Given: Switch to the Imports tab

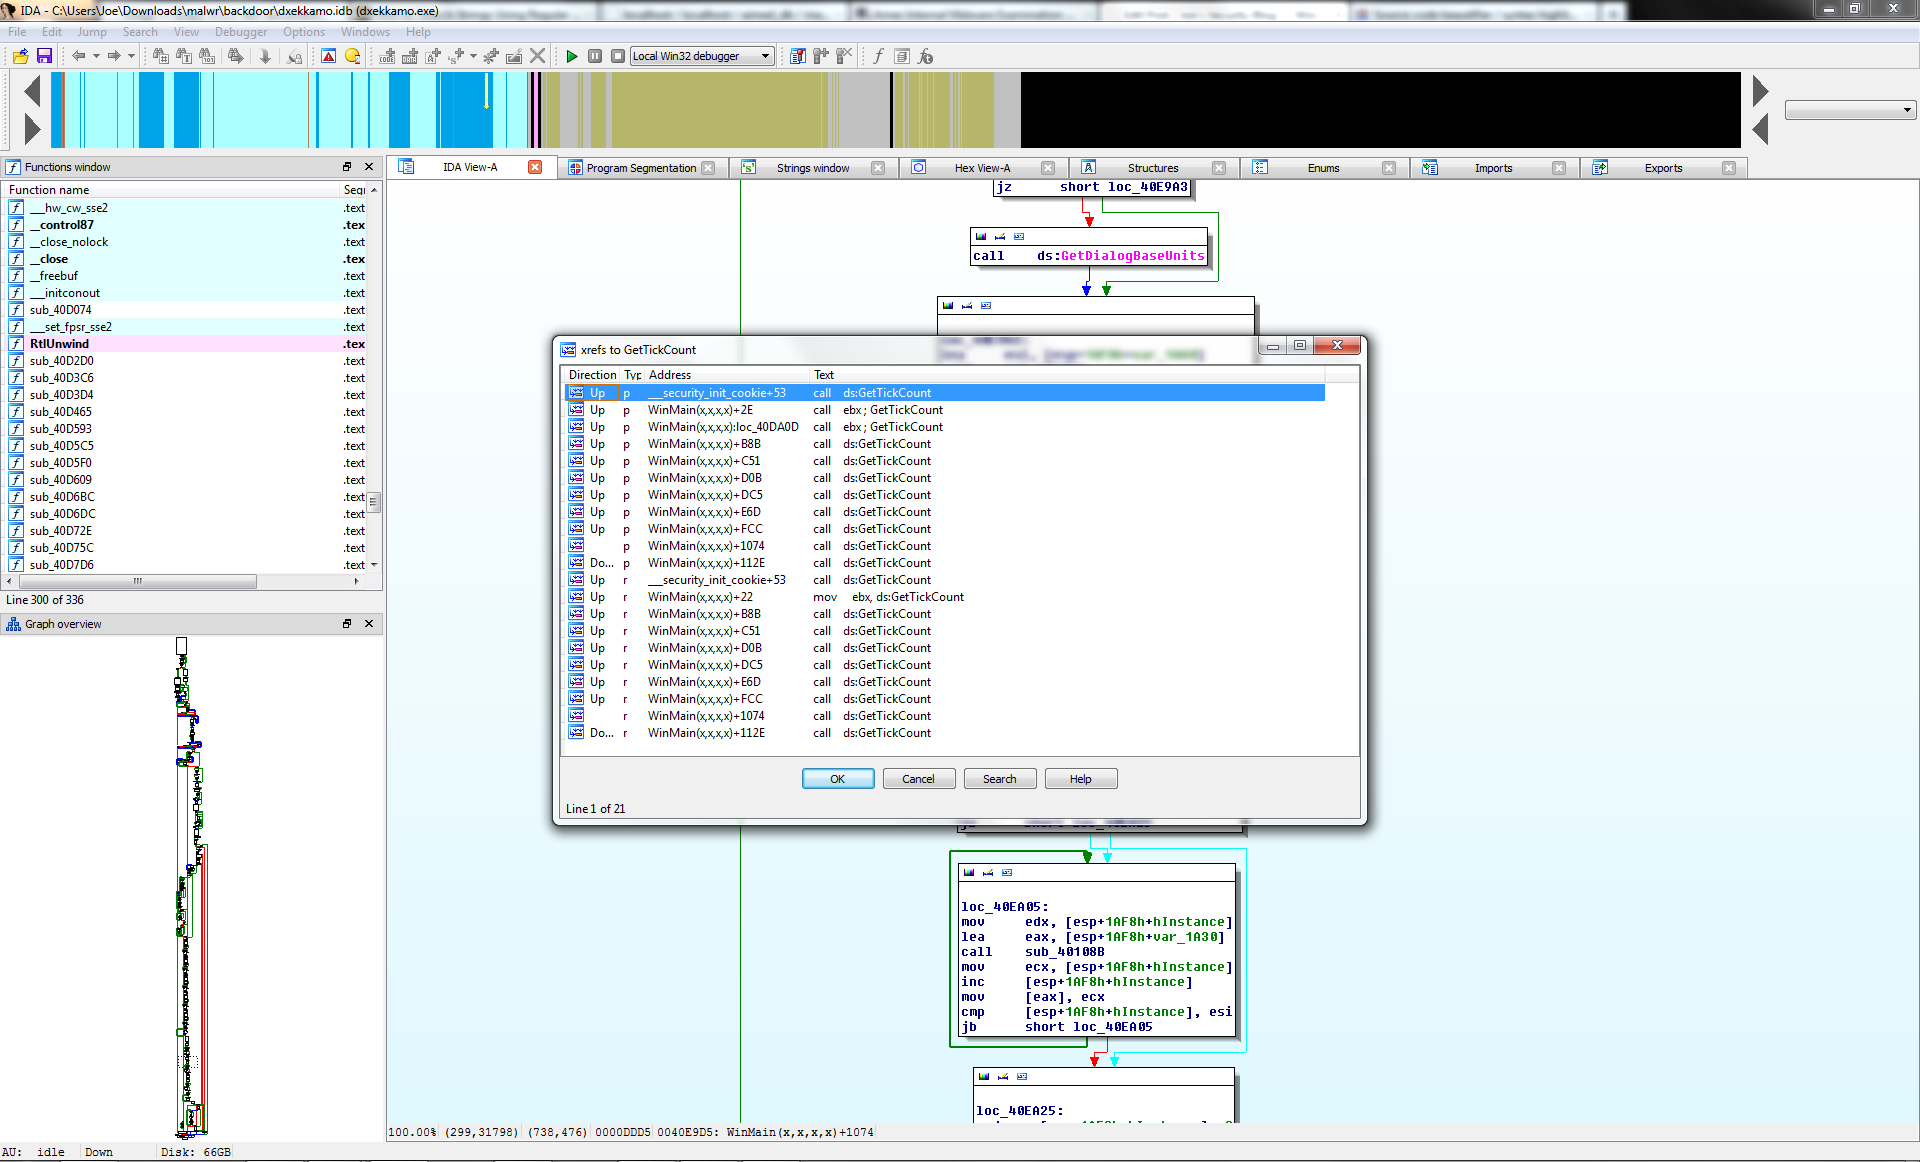Looking at the screenshot, I should [x=1493, y=168].
